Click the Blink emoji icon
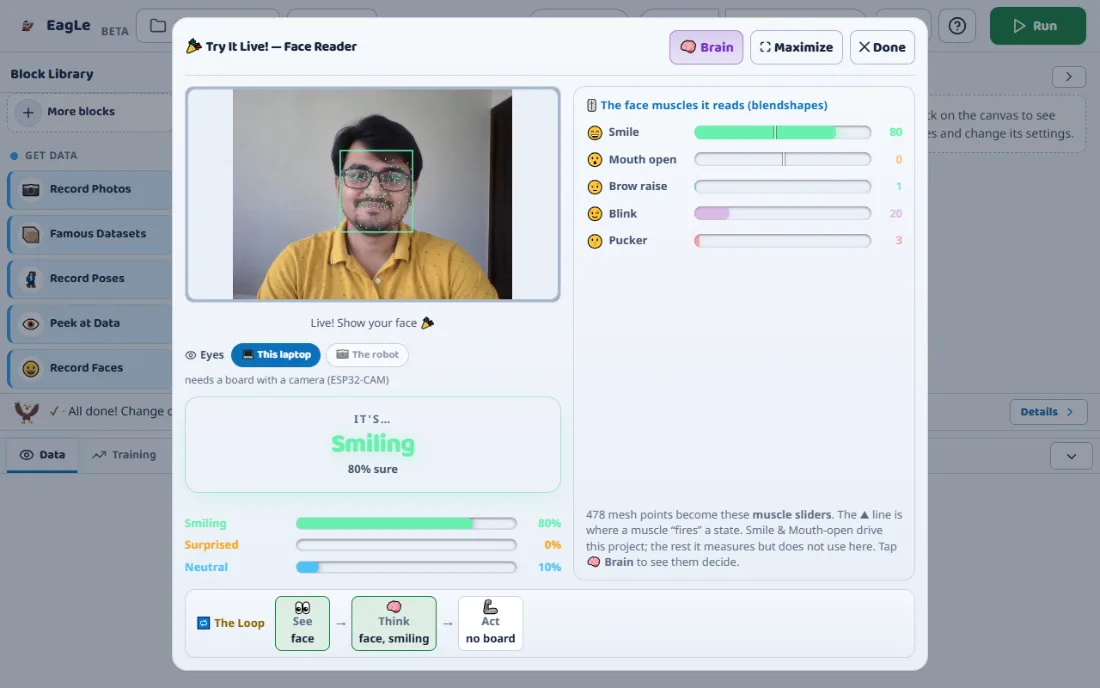 [595, 214]
